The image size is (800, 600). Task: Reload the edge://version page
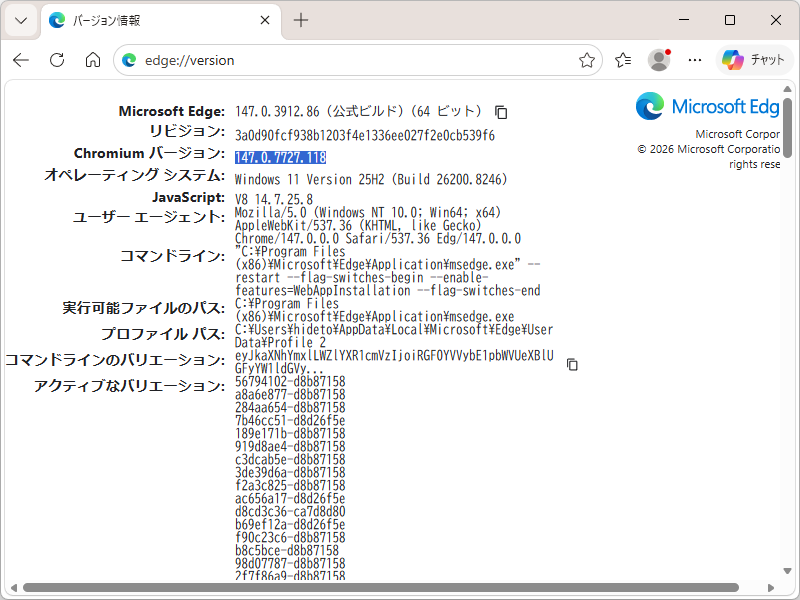tap(56, 60)
